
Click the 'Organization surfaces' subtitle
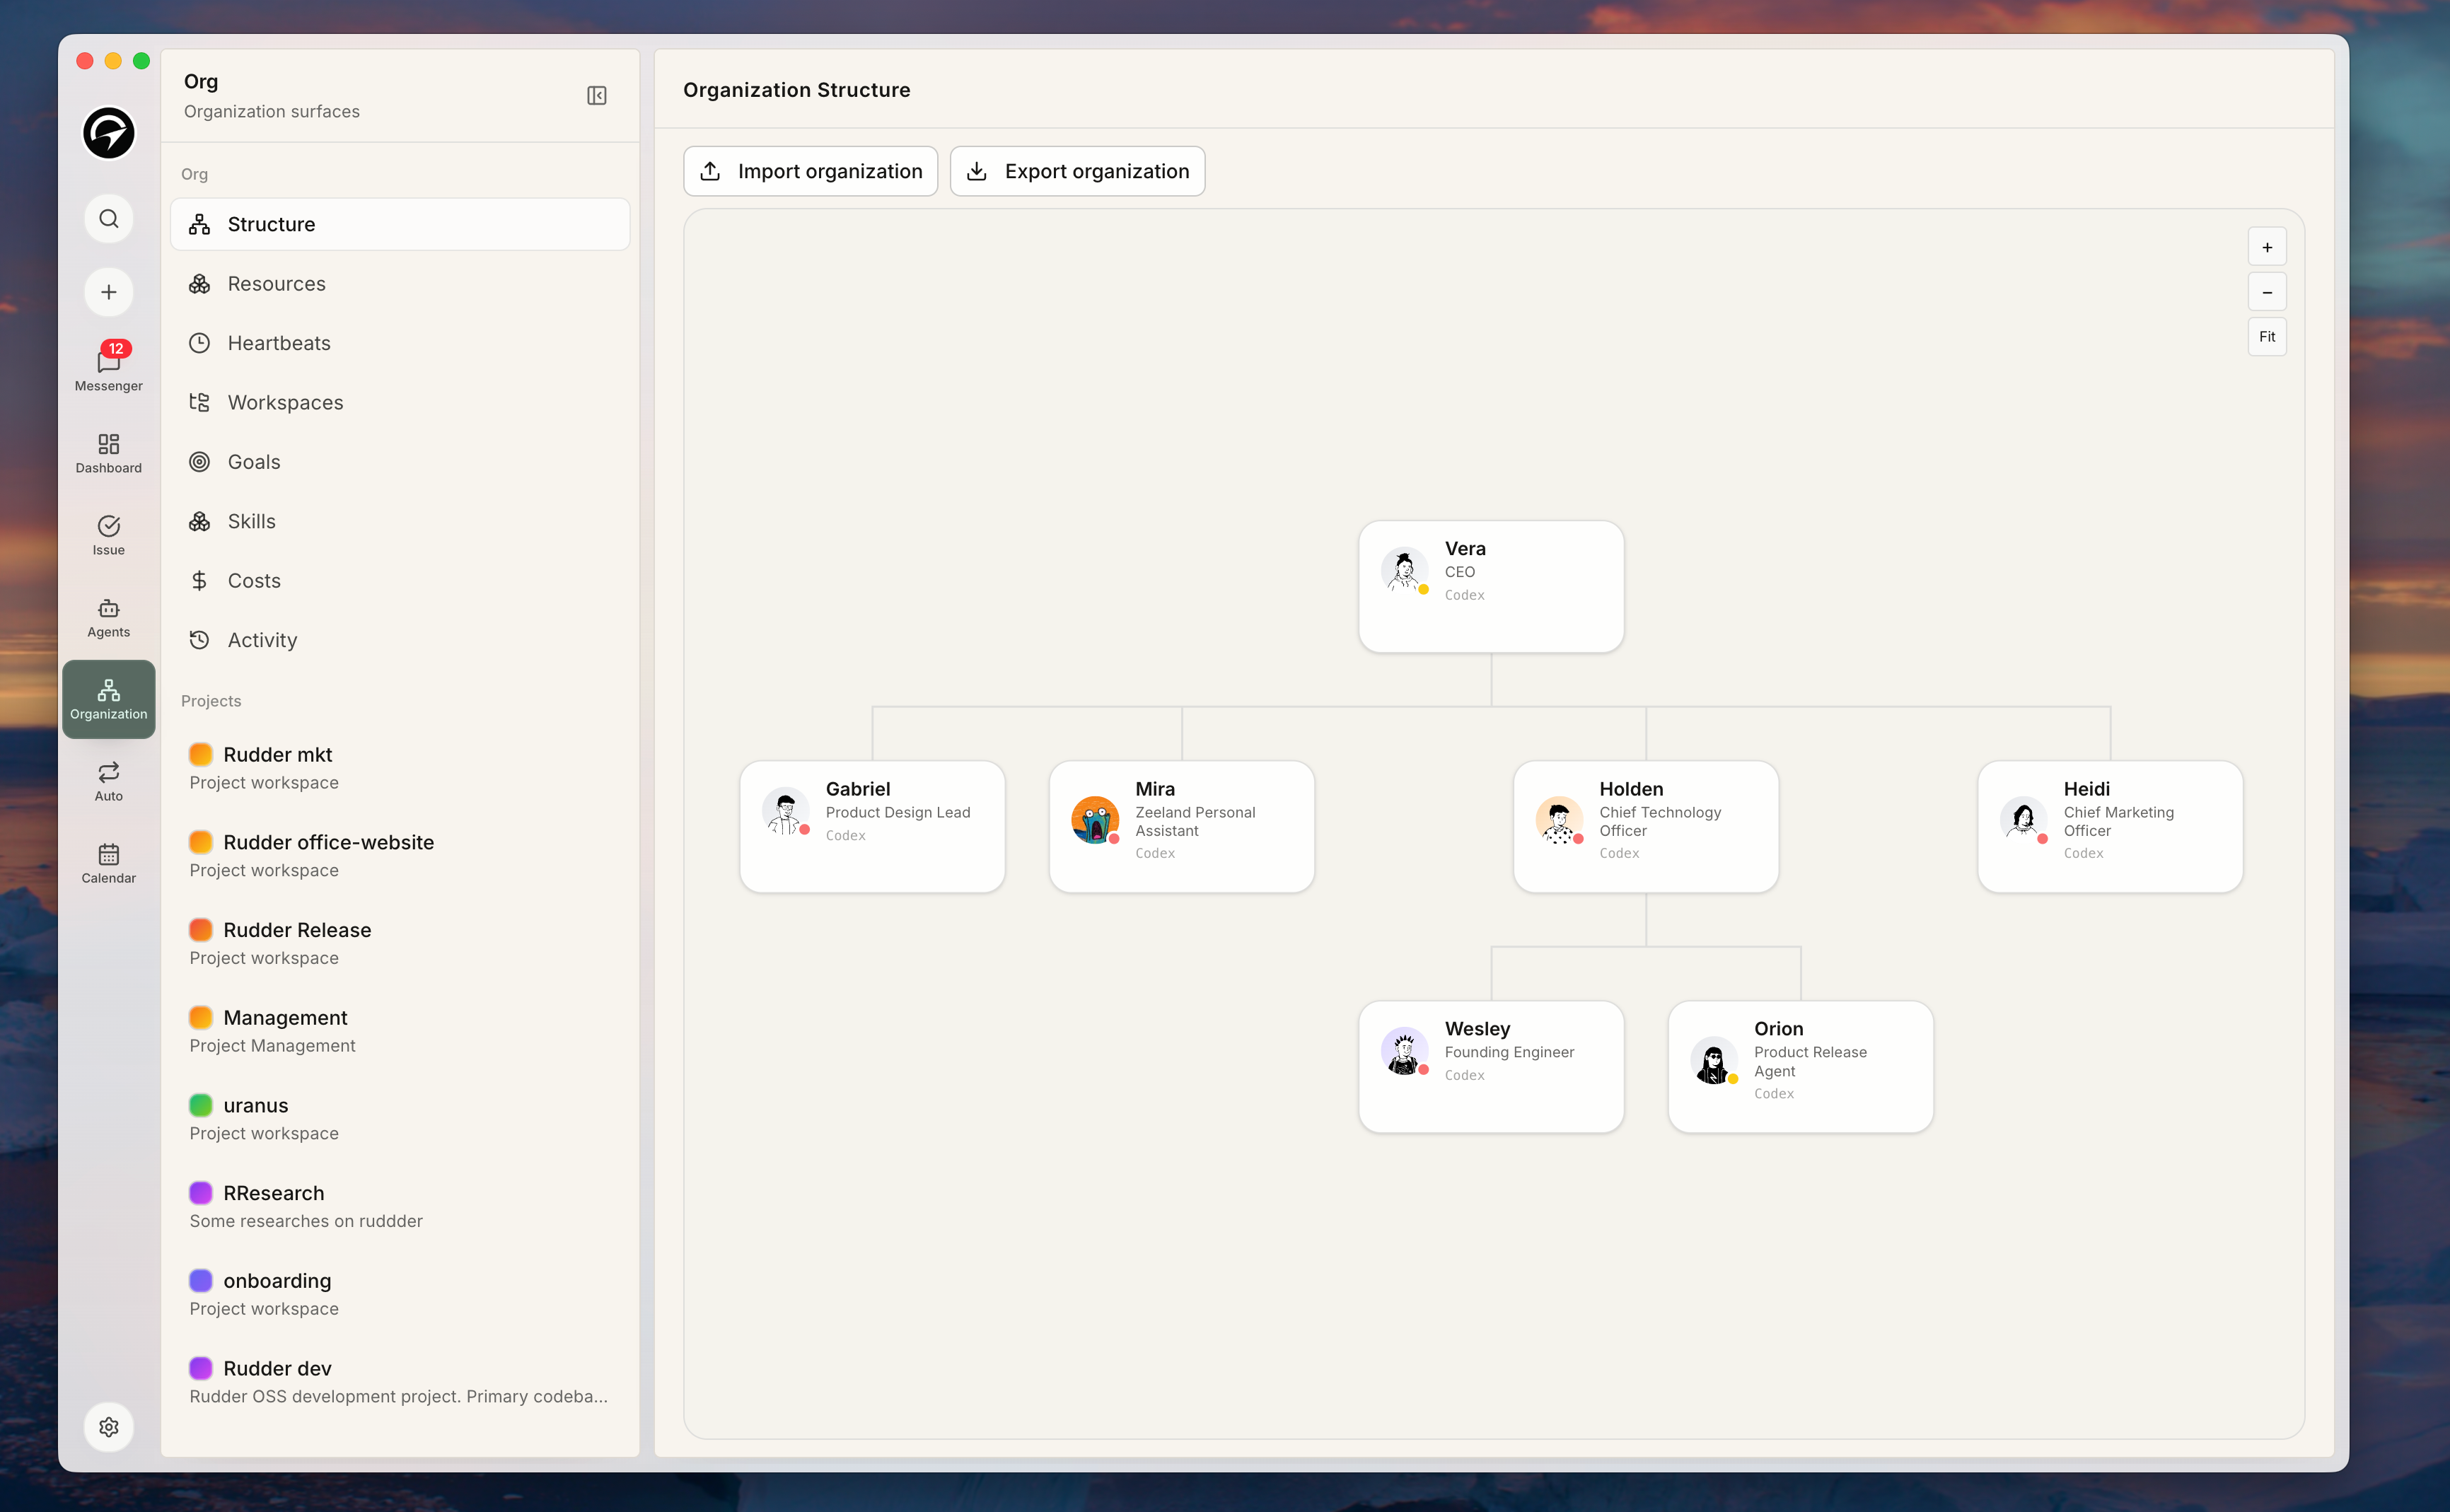click(x=271, y=112)
